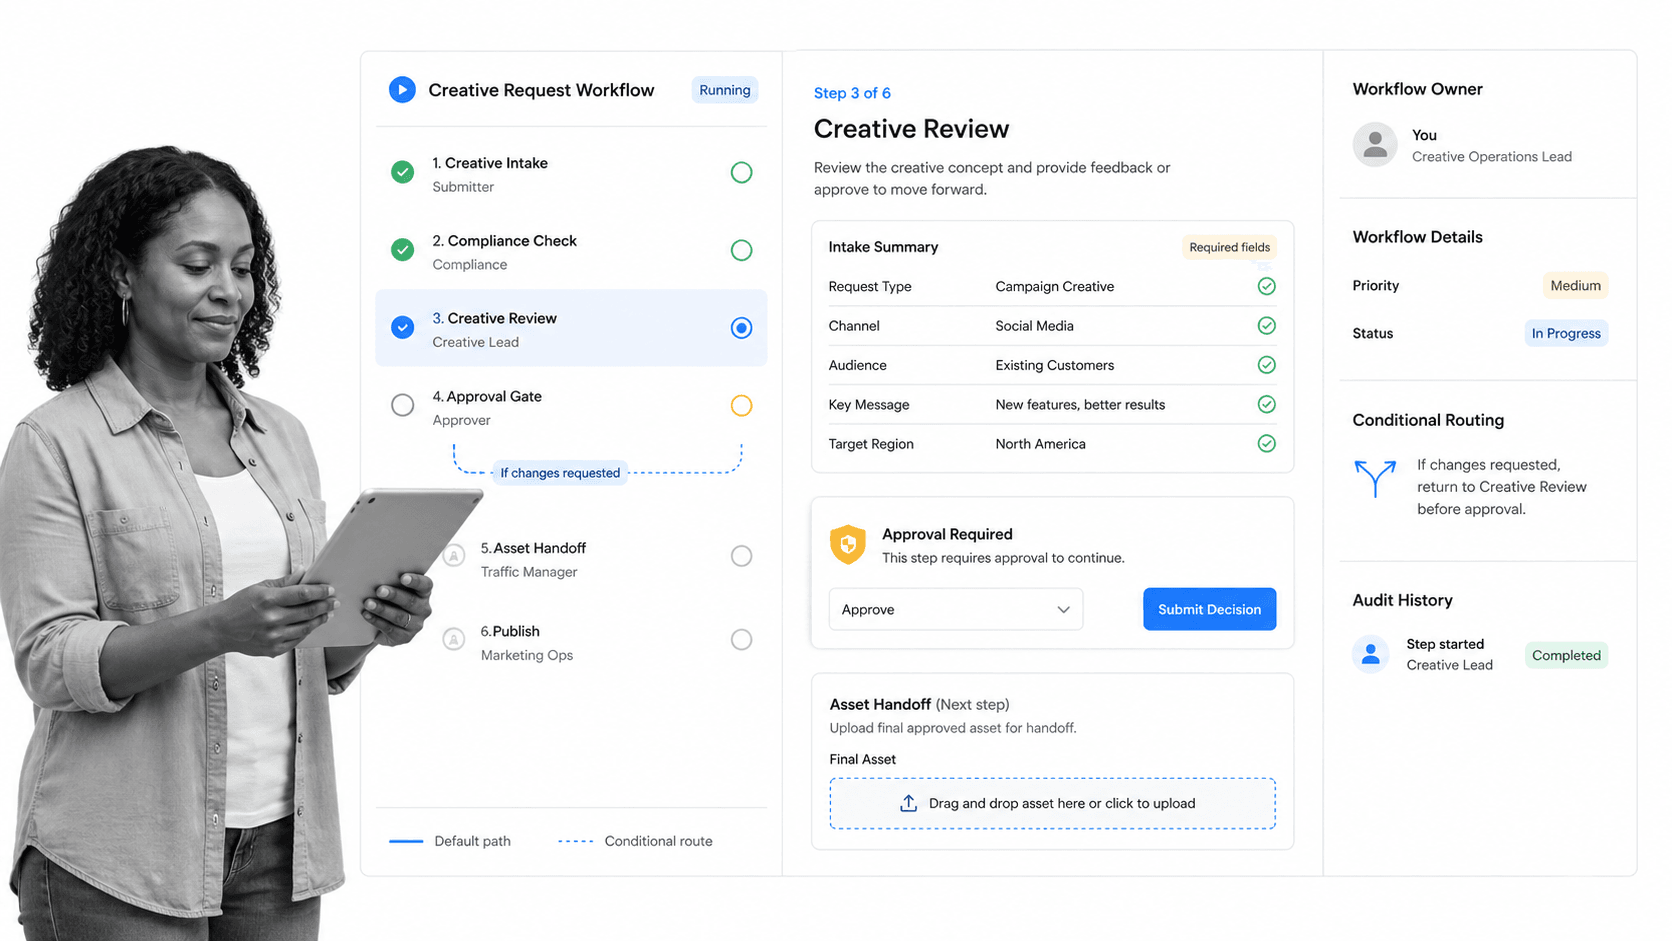Click the check icon in Audience row
The height and width of the screenshot is (941, 1672).
1266,365
